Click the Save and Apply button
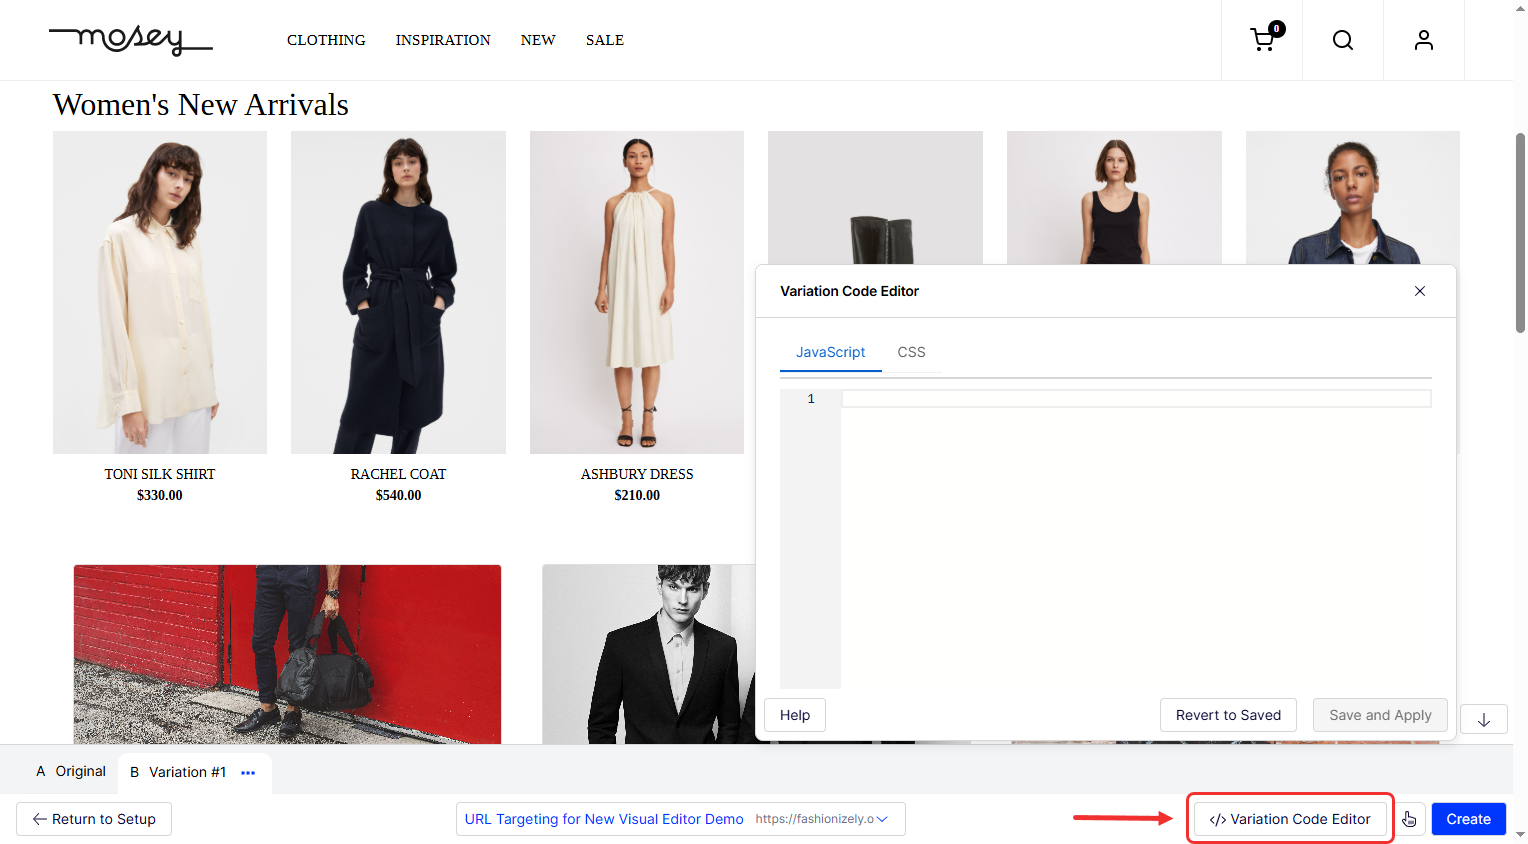Screen dimensions: 1528x844 (1379, 715)
